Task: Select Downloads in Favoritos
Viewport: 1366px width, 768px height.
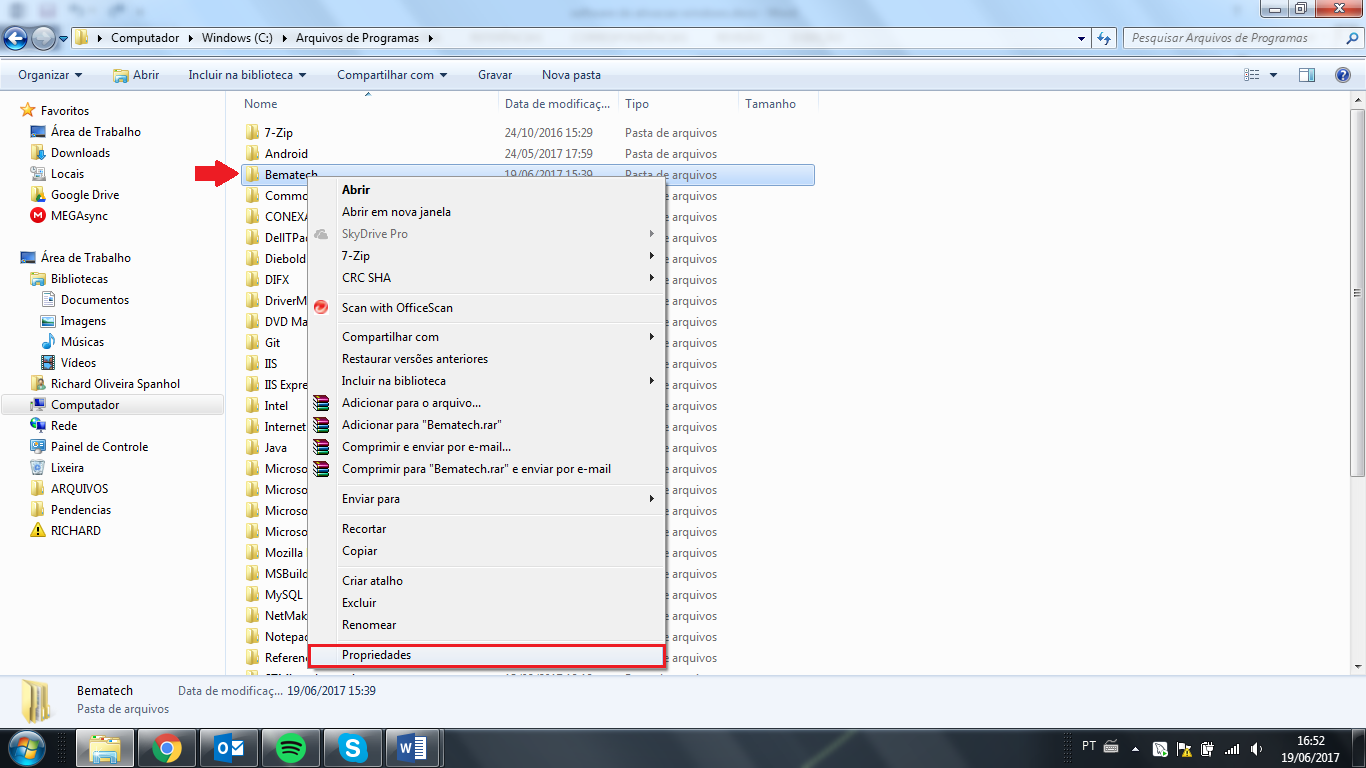Action: pos(80,153)
